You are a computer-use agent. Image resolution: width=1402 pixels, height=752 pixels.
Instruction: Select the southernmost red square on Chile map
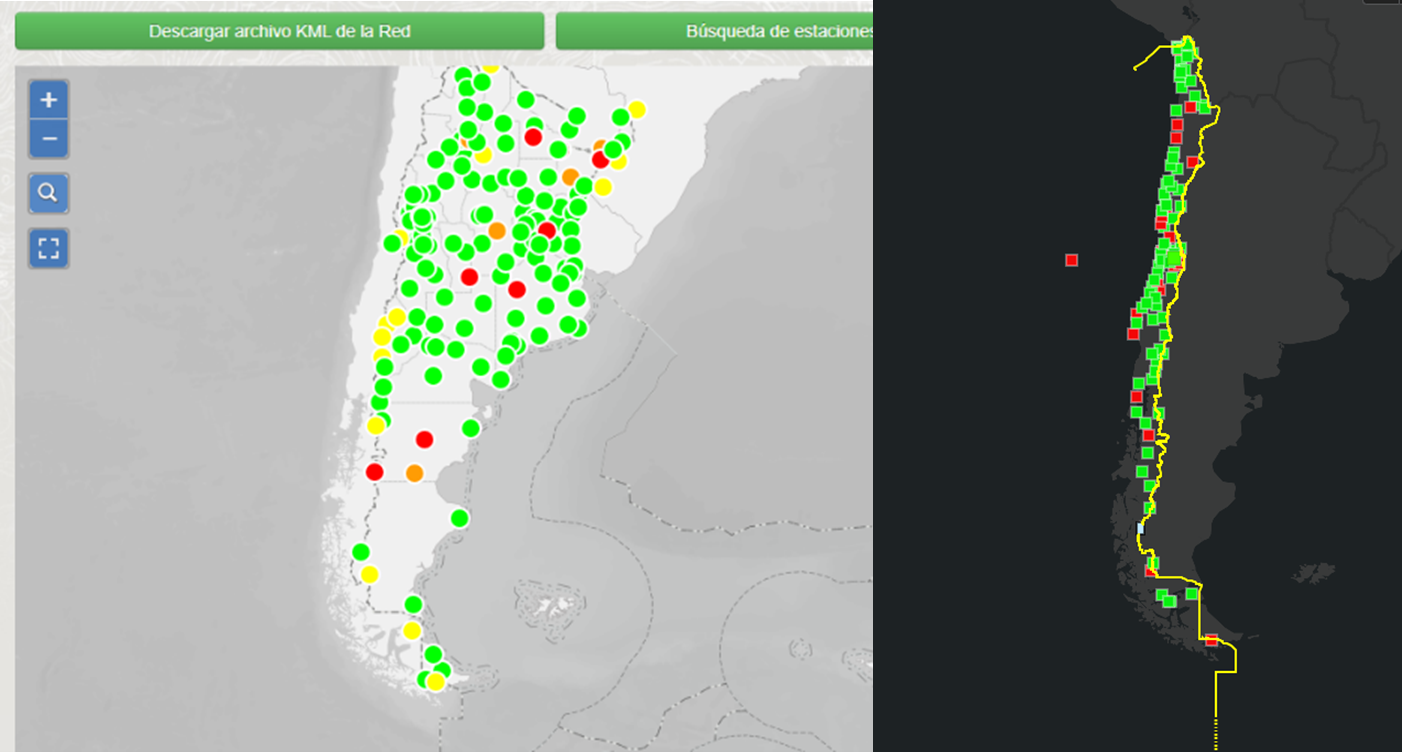(1211, 640)
